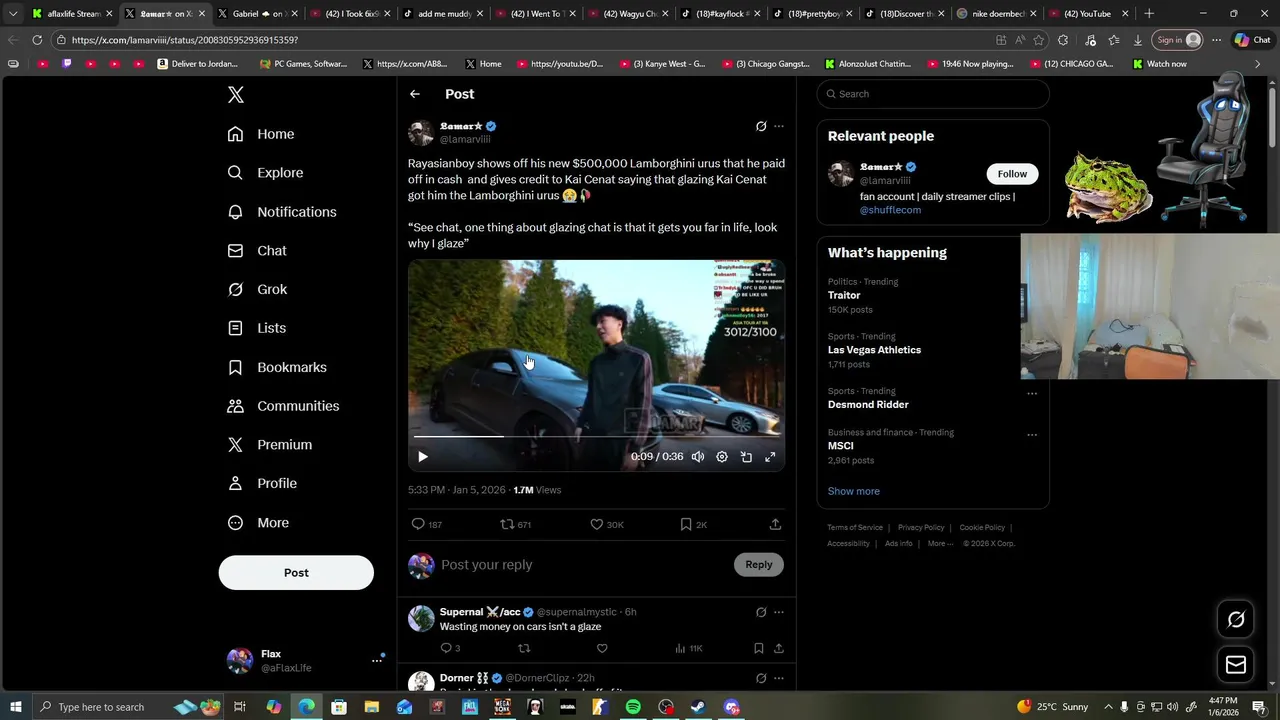Viewport: 1280px width, 720px height.
Task: Bookmark the post showing 2K bookmarks
Action: coord(693,524)
